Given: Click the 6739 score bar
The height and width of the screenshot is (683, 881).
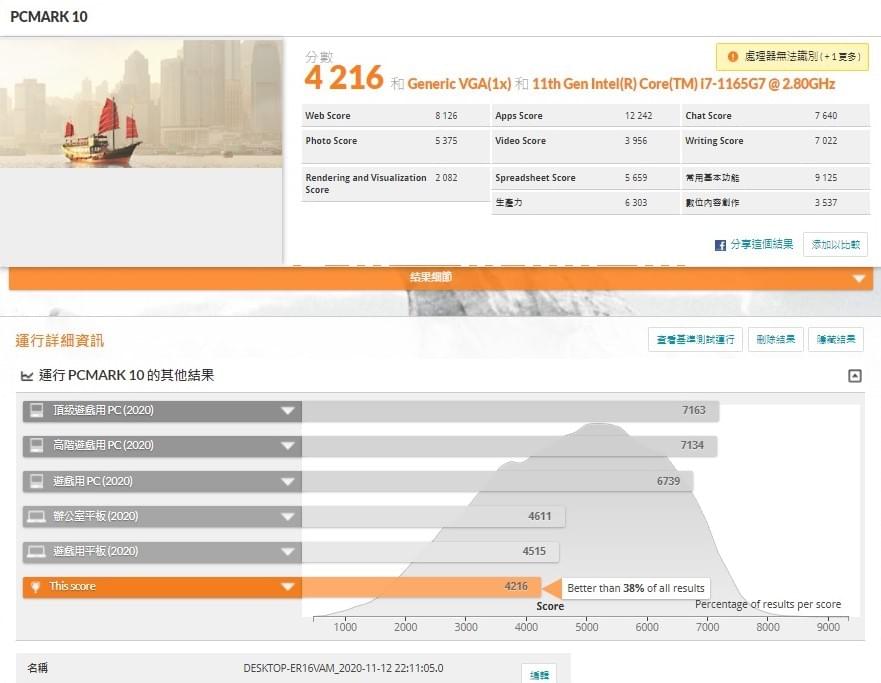Looking at the screenshot, I should pos(497,481).
